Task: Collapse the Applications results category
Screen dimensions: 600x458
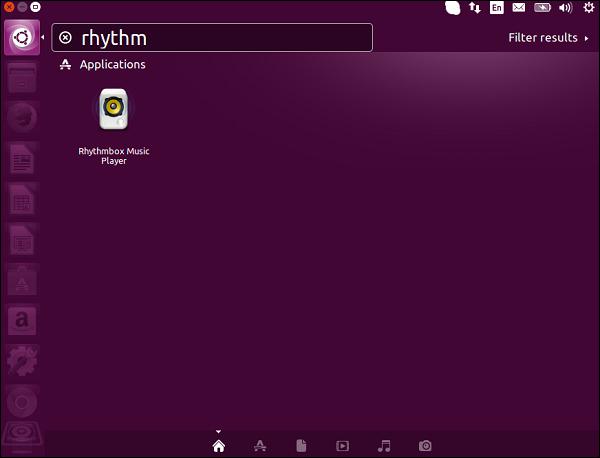Action: coord(112,65)
